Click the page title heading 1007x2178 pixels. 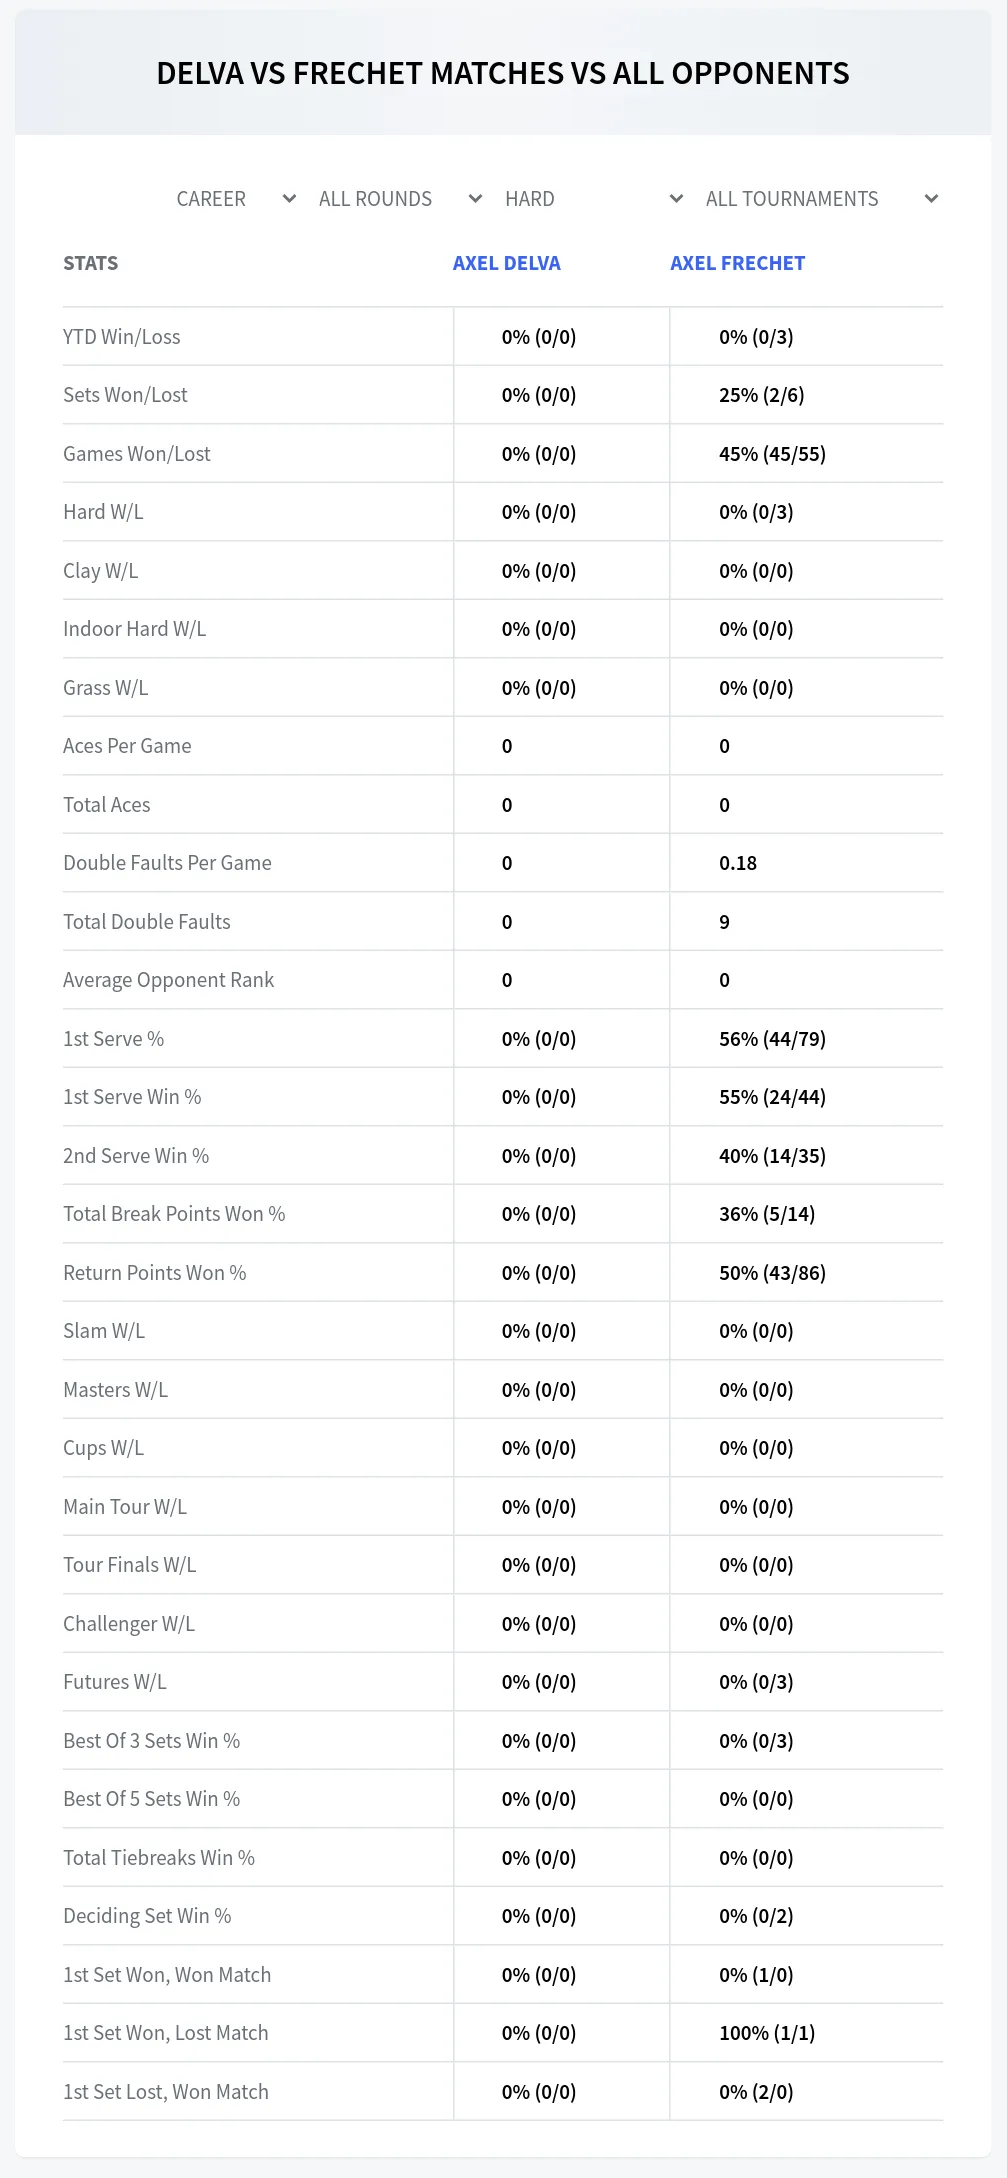503,73
